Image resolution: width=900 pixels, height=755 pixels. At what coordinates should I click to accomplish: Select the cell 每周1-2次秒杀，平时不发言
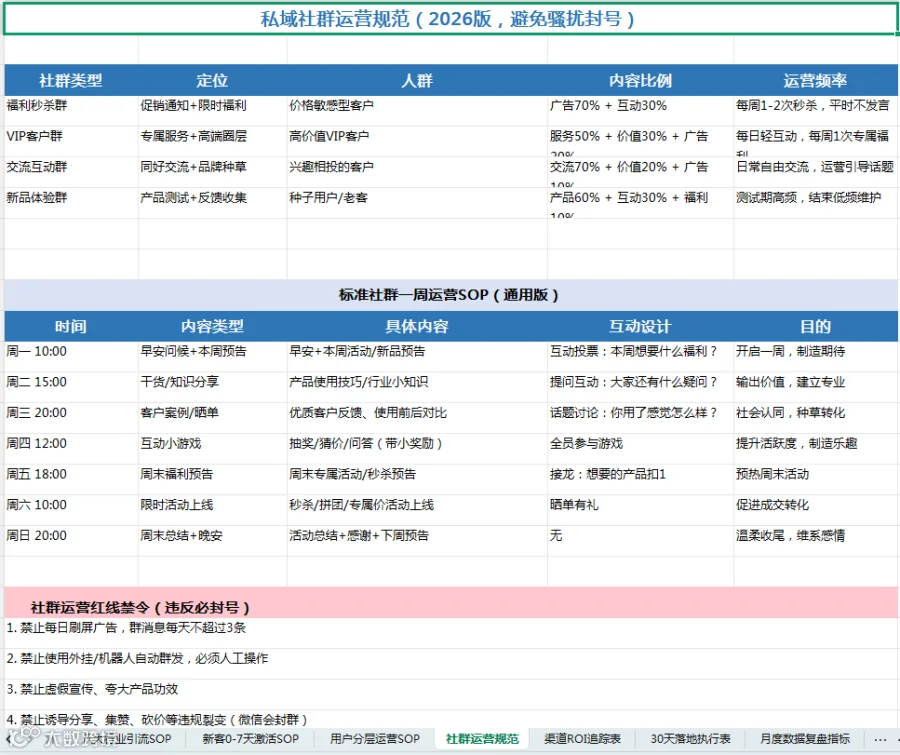coord(816,111)
